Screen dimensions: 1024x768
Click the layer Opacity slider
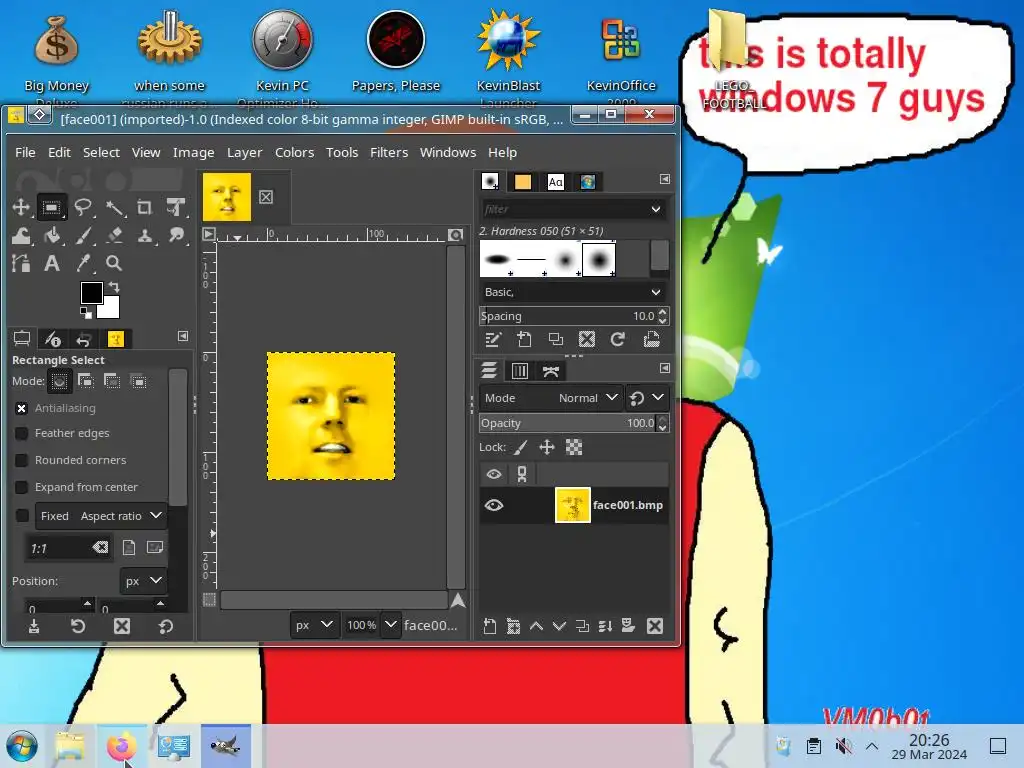568,423
